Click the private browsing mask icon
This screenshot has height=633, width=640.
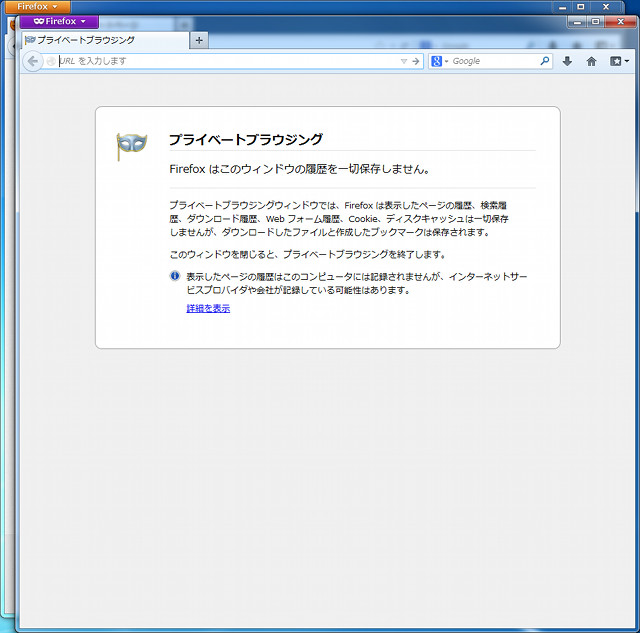coord(131,146)
